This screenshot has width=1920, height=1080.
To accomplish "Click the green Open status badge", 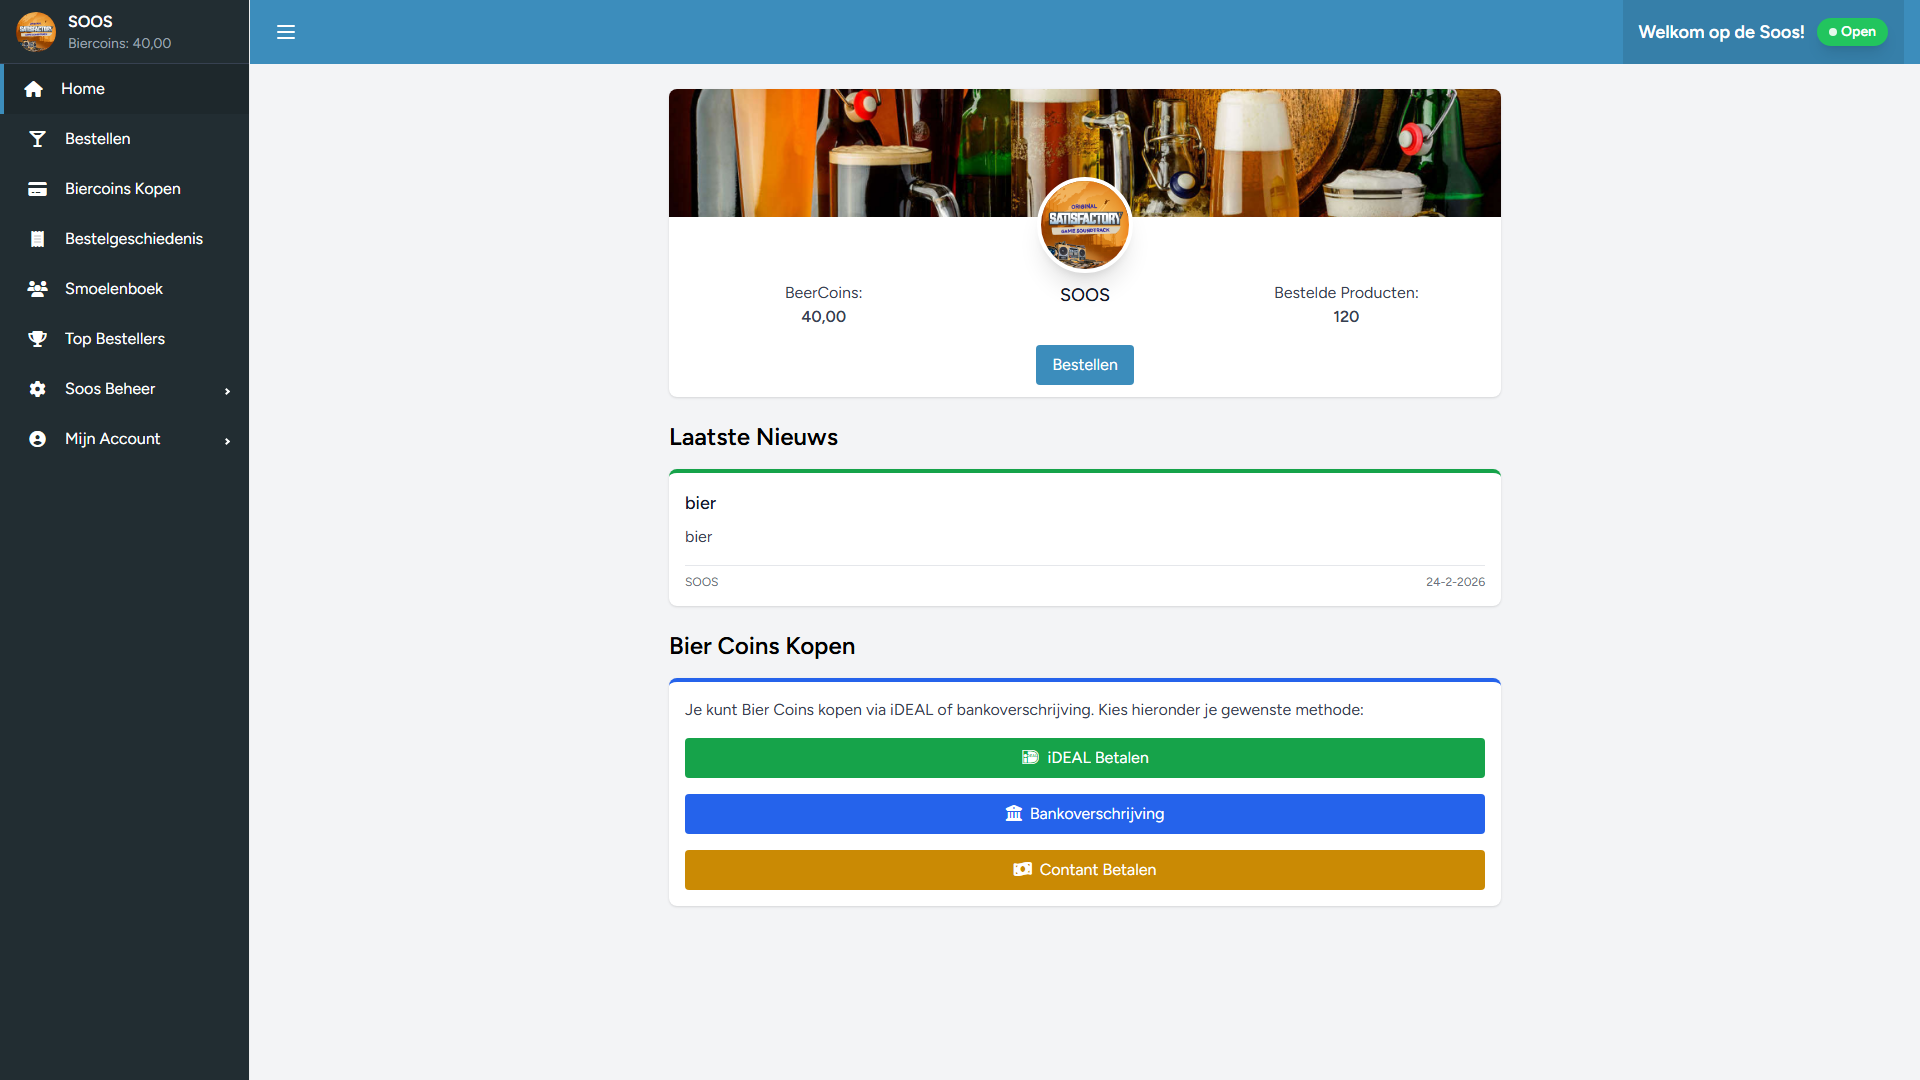I will click(x=1851, y=32).
